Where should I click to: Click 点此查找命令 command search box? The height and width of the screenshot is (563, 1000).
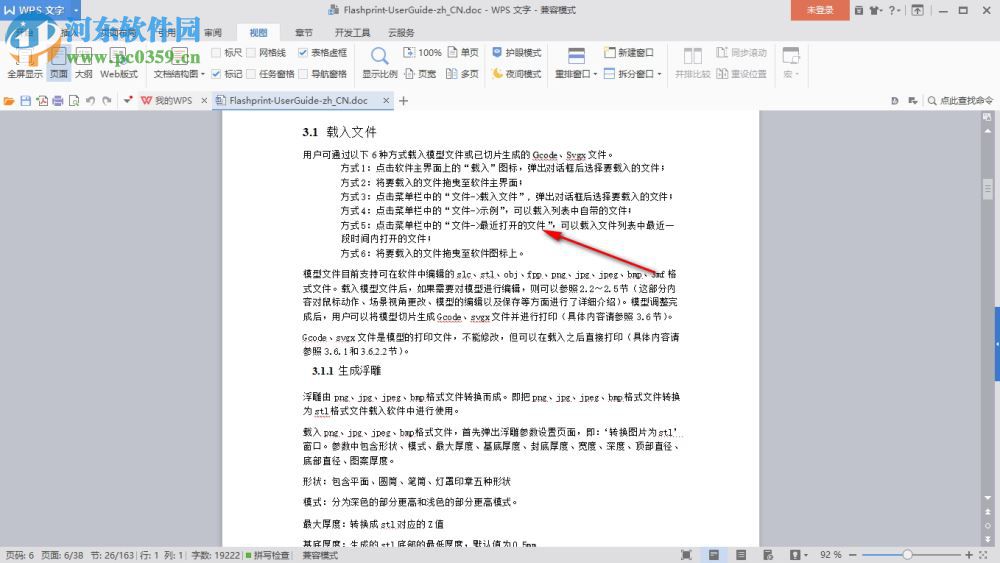tap(960, 101)
